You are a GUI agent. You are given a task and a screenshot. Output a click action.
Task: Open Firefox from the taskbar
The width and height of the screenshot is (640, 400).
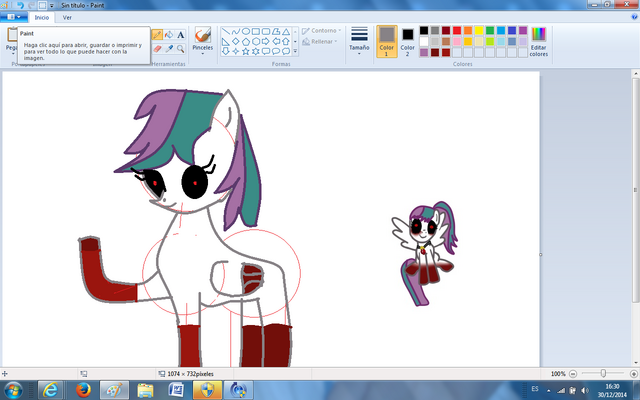[x=83, y=390]
